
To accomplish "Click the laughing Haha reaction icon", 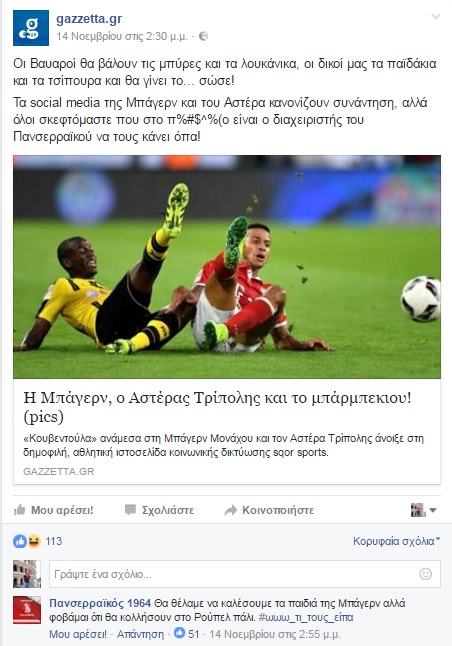I will (x=34, y=541).
